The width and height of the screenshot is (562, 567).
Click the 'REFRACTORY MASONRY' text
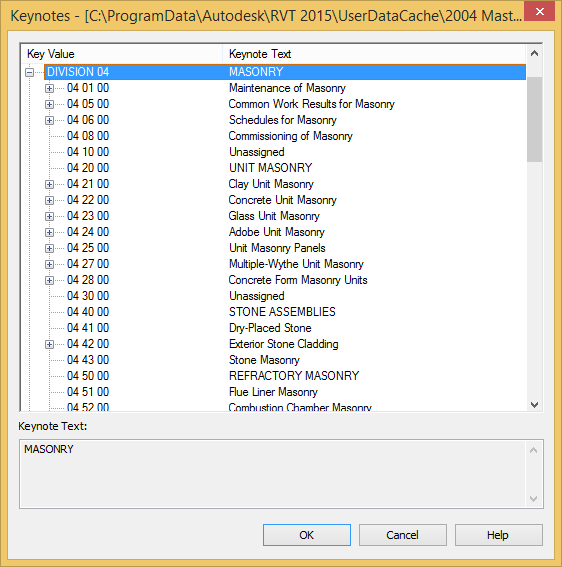(294, 376)
